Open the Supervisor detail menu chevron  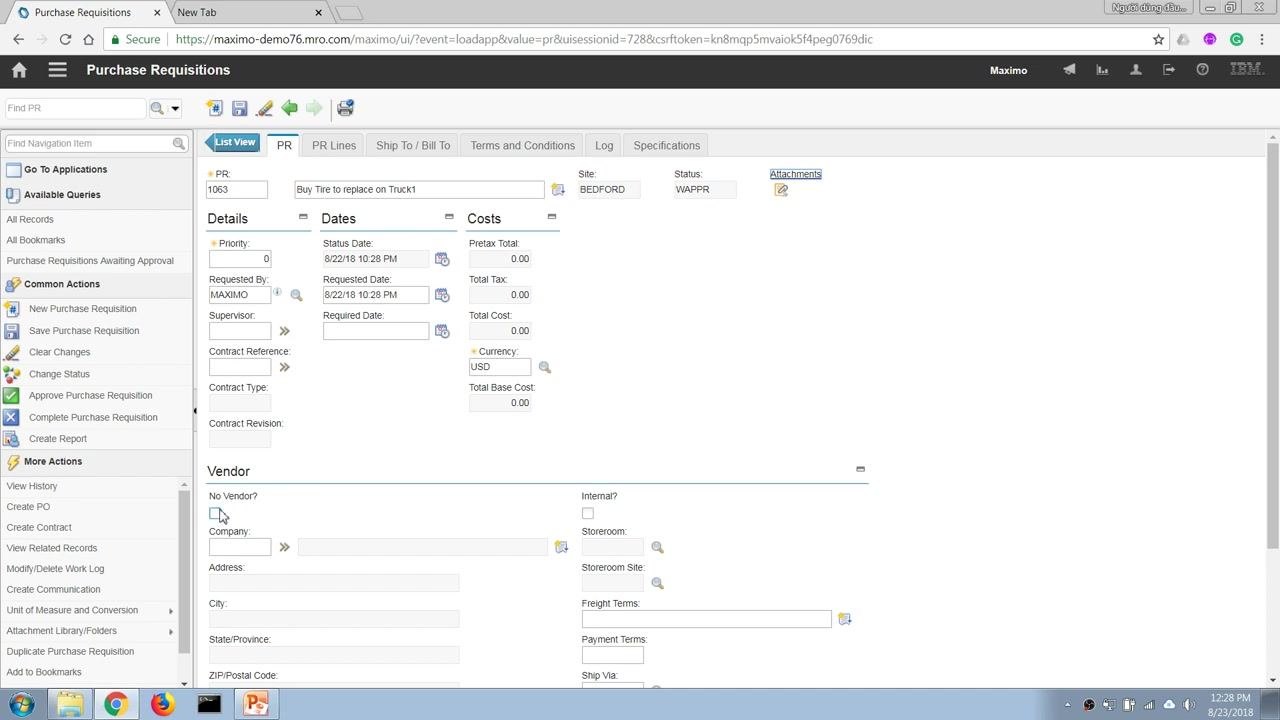284,331
